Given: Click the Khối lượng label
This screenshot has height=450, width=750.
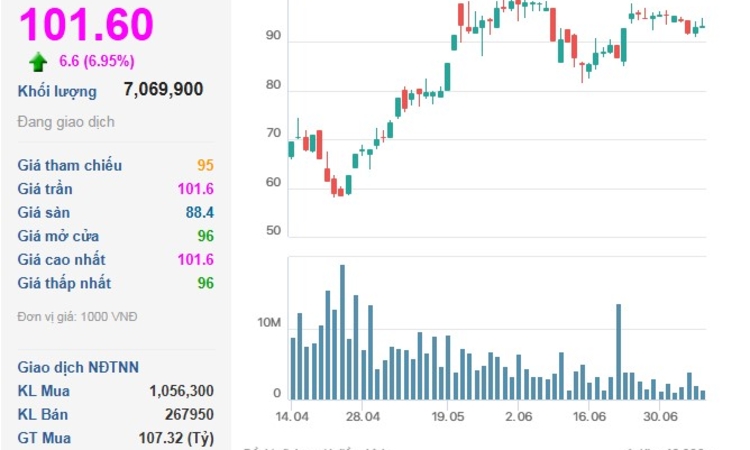Looking at the screenshot, I should tap(57, 91).
